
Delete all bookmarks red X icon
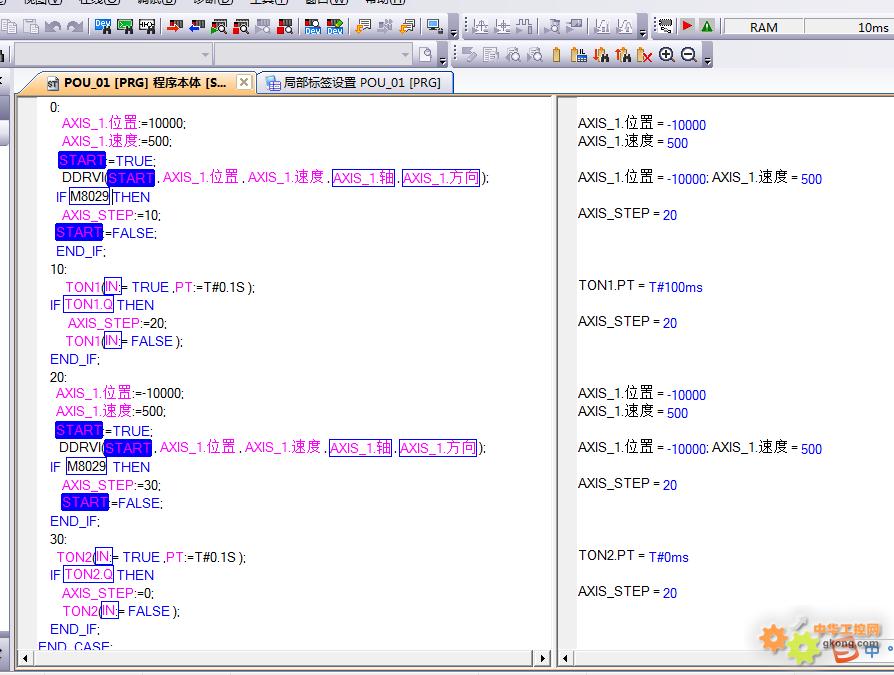(644, 55)
